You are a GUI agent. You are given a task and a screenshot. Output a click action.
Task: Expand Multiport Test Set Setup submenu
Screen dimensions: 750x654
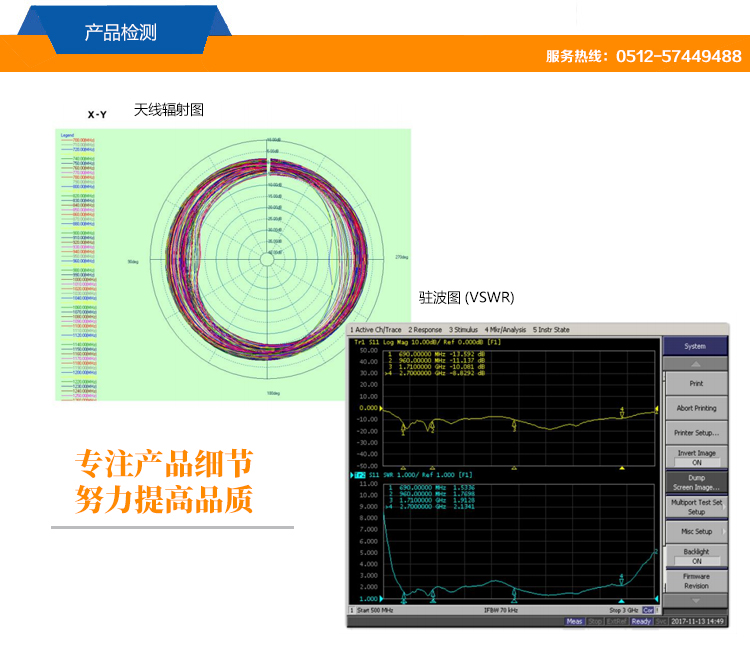click(x=696, y=506)
